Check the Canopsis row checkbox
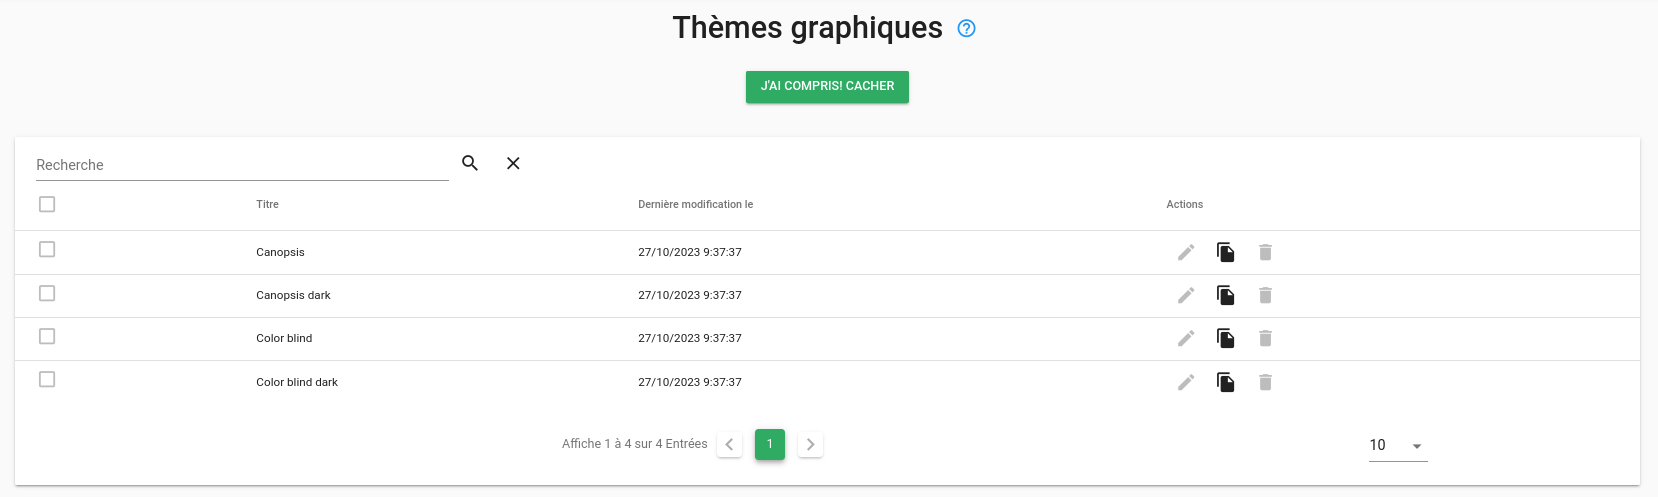1658x497 pixels. tap(47, 249)
